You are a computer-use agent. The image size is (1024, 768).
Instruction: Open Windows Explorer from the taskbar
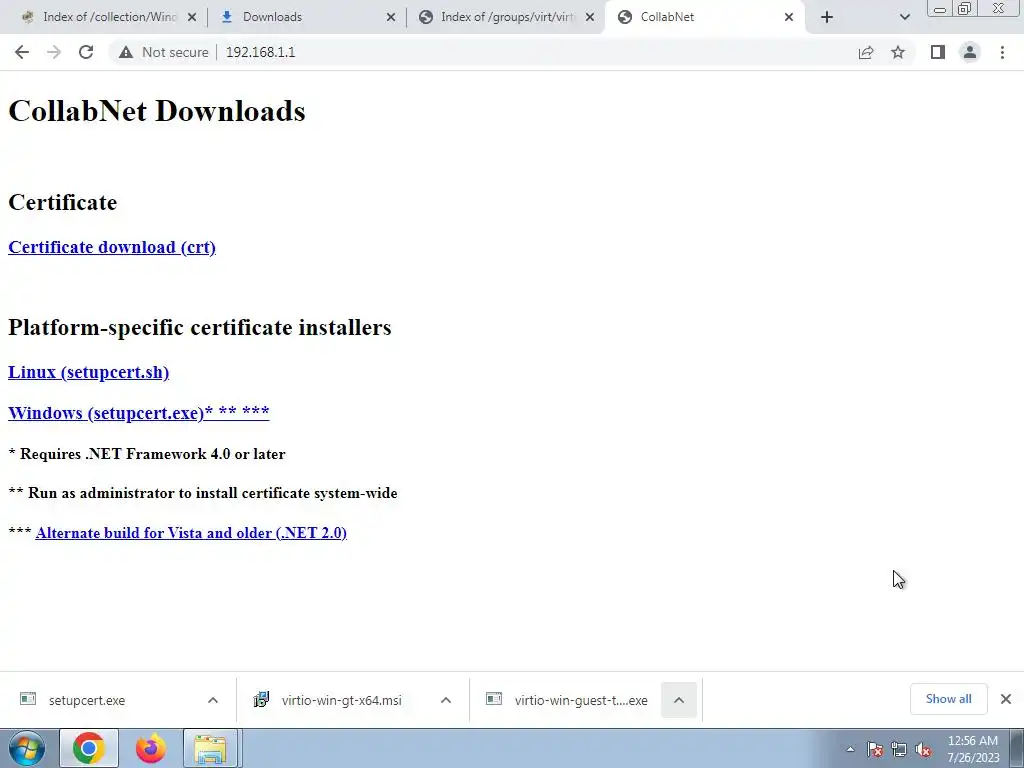coord(211,748)
